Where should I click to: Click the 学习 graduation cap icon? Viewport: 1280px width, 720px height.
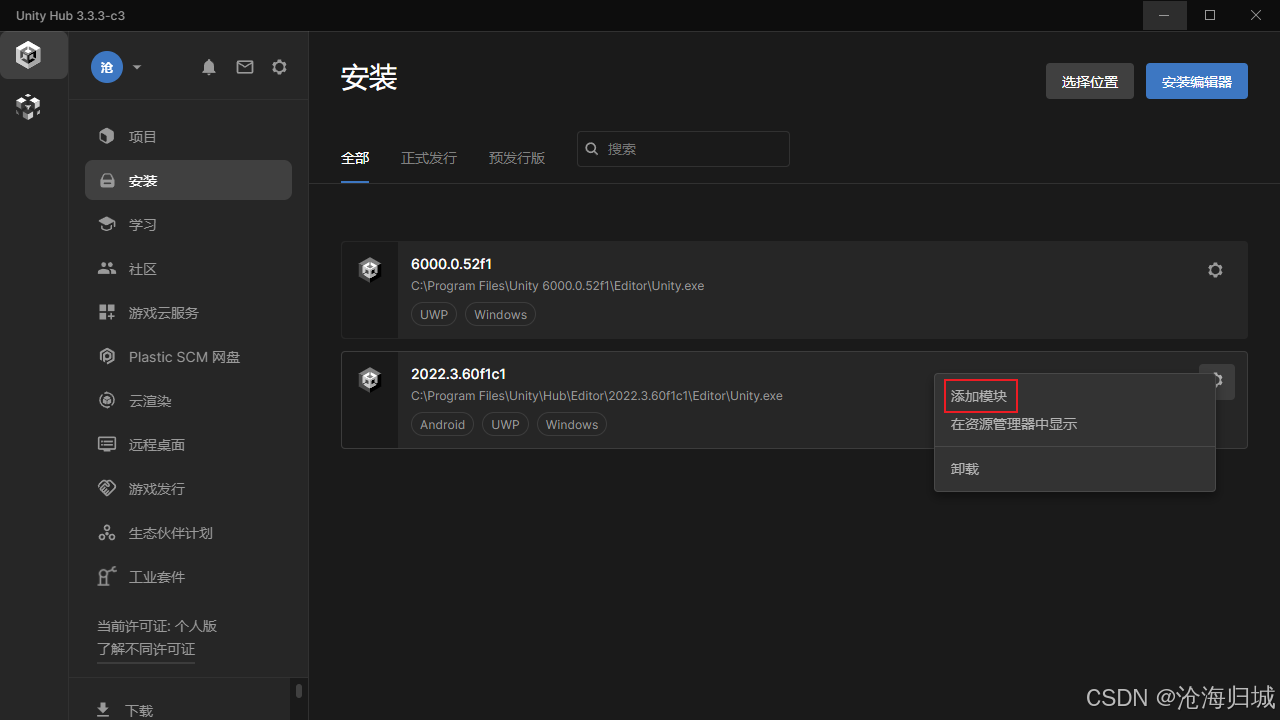pyautogui.click(x=107, y=224)
